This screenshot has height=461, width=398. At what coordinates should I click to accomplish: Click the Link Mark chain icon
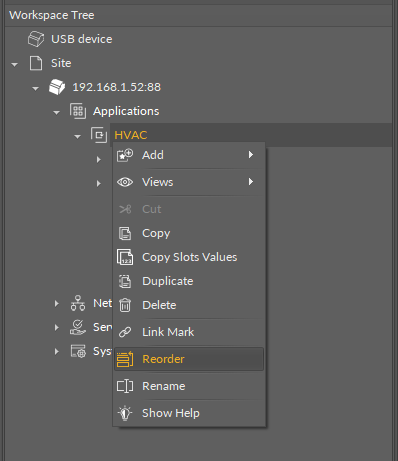click(125, 332)
